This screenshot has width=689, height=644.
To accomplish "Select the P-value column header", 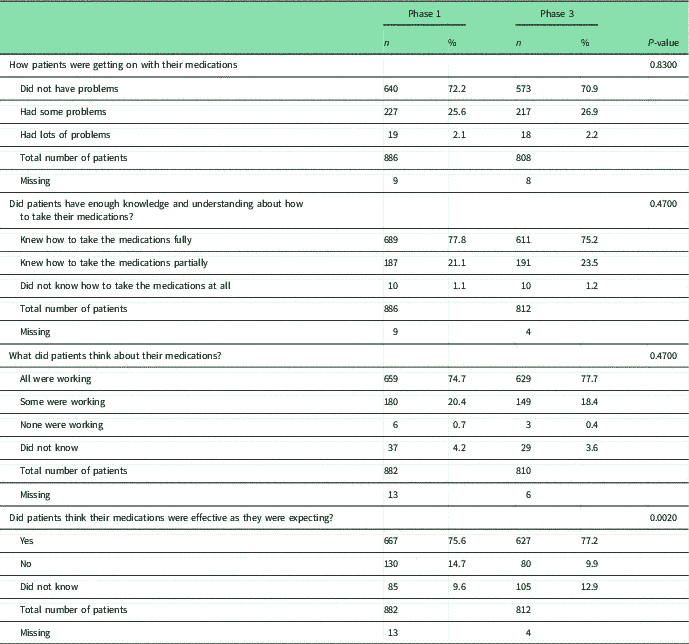I will point(660,43).
